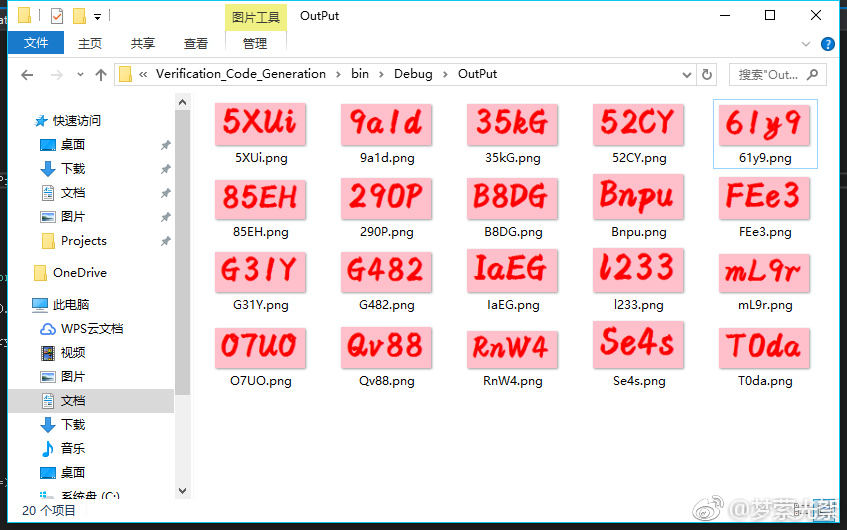Expand the ribbon with the chevron

click(x=807, y=44)
